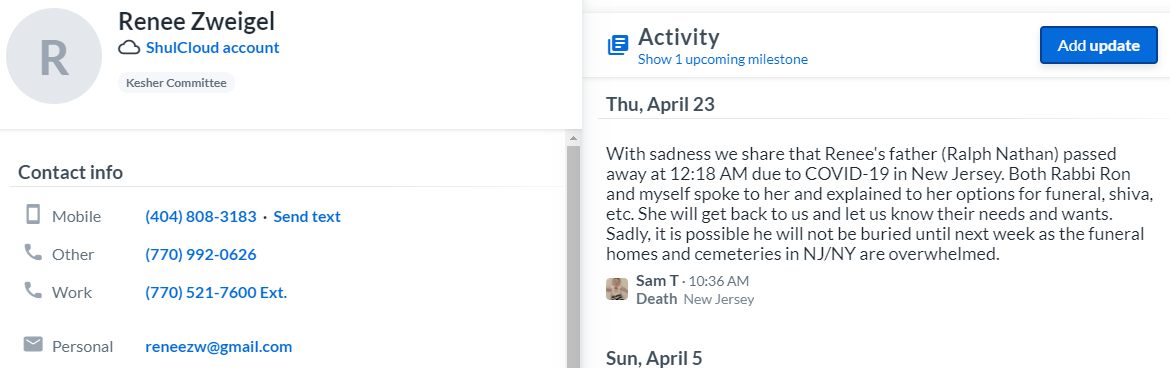The height and width of the screenshot is (368, 1170).
Task: Click the contact panel scrollbar thumb
Action: [573, 256]
